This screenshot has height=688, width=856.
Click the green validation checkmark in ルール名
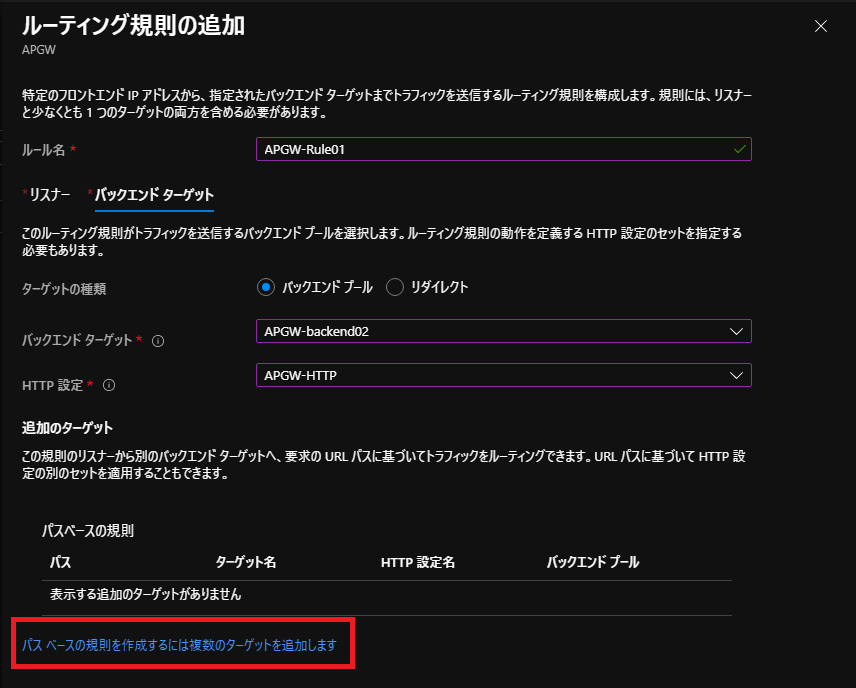[x=740, y=149]
